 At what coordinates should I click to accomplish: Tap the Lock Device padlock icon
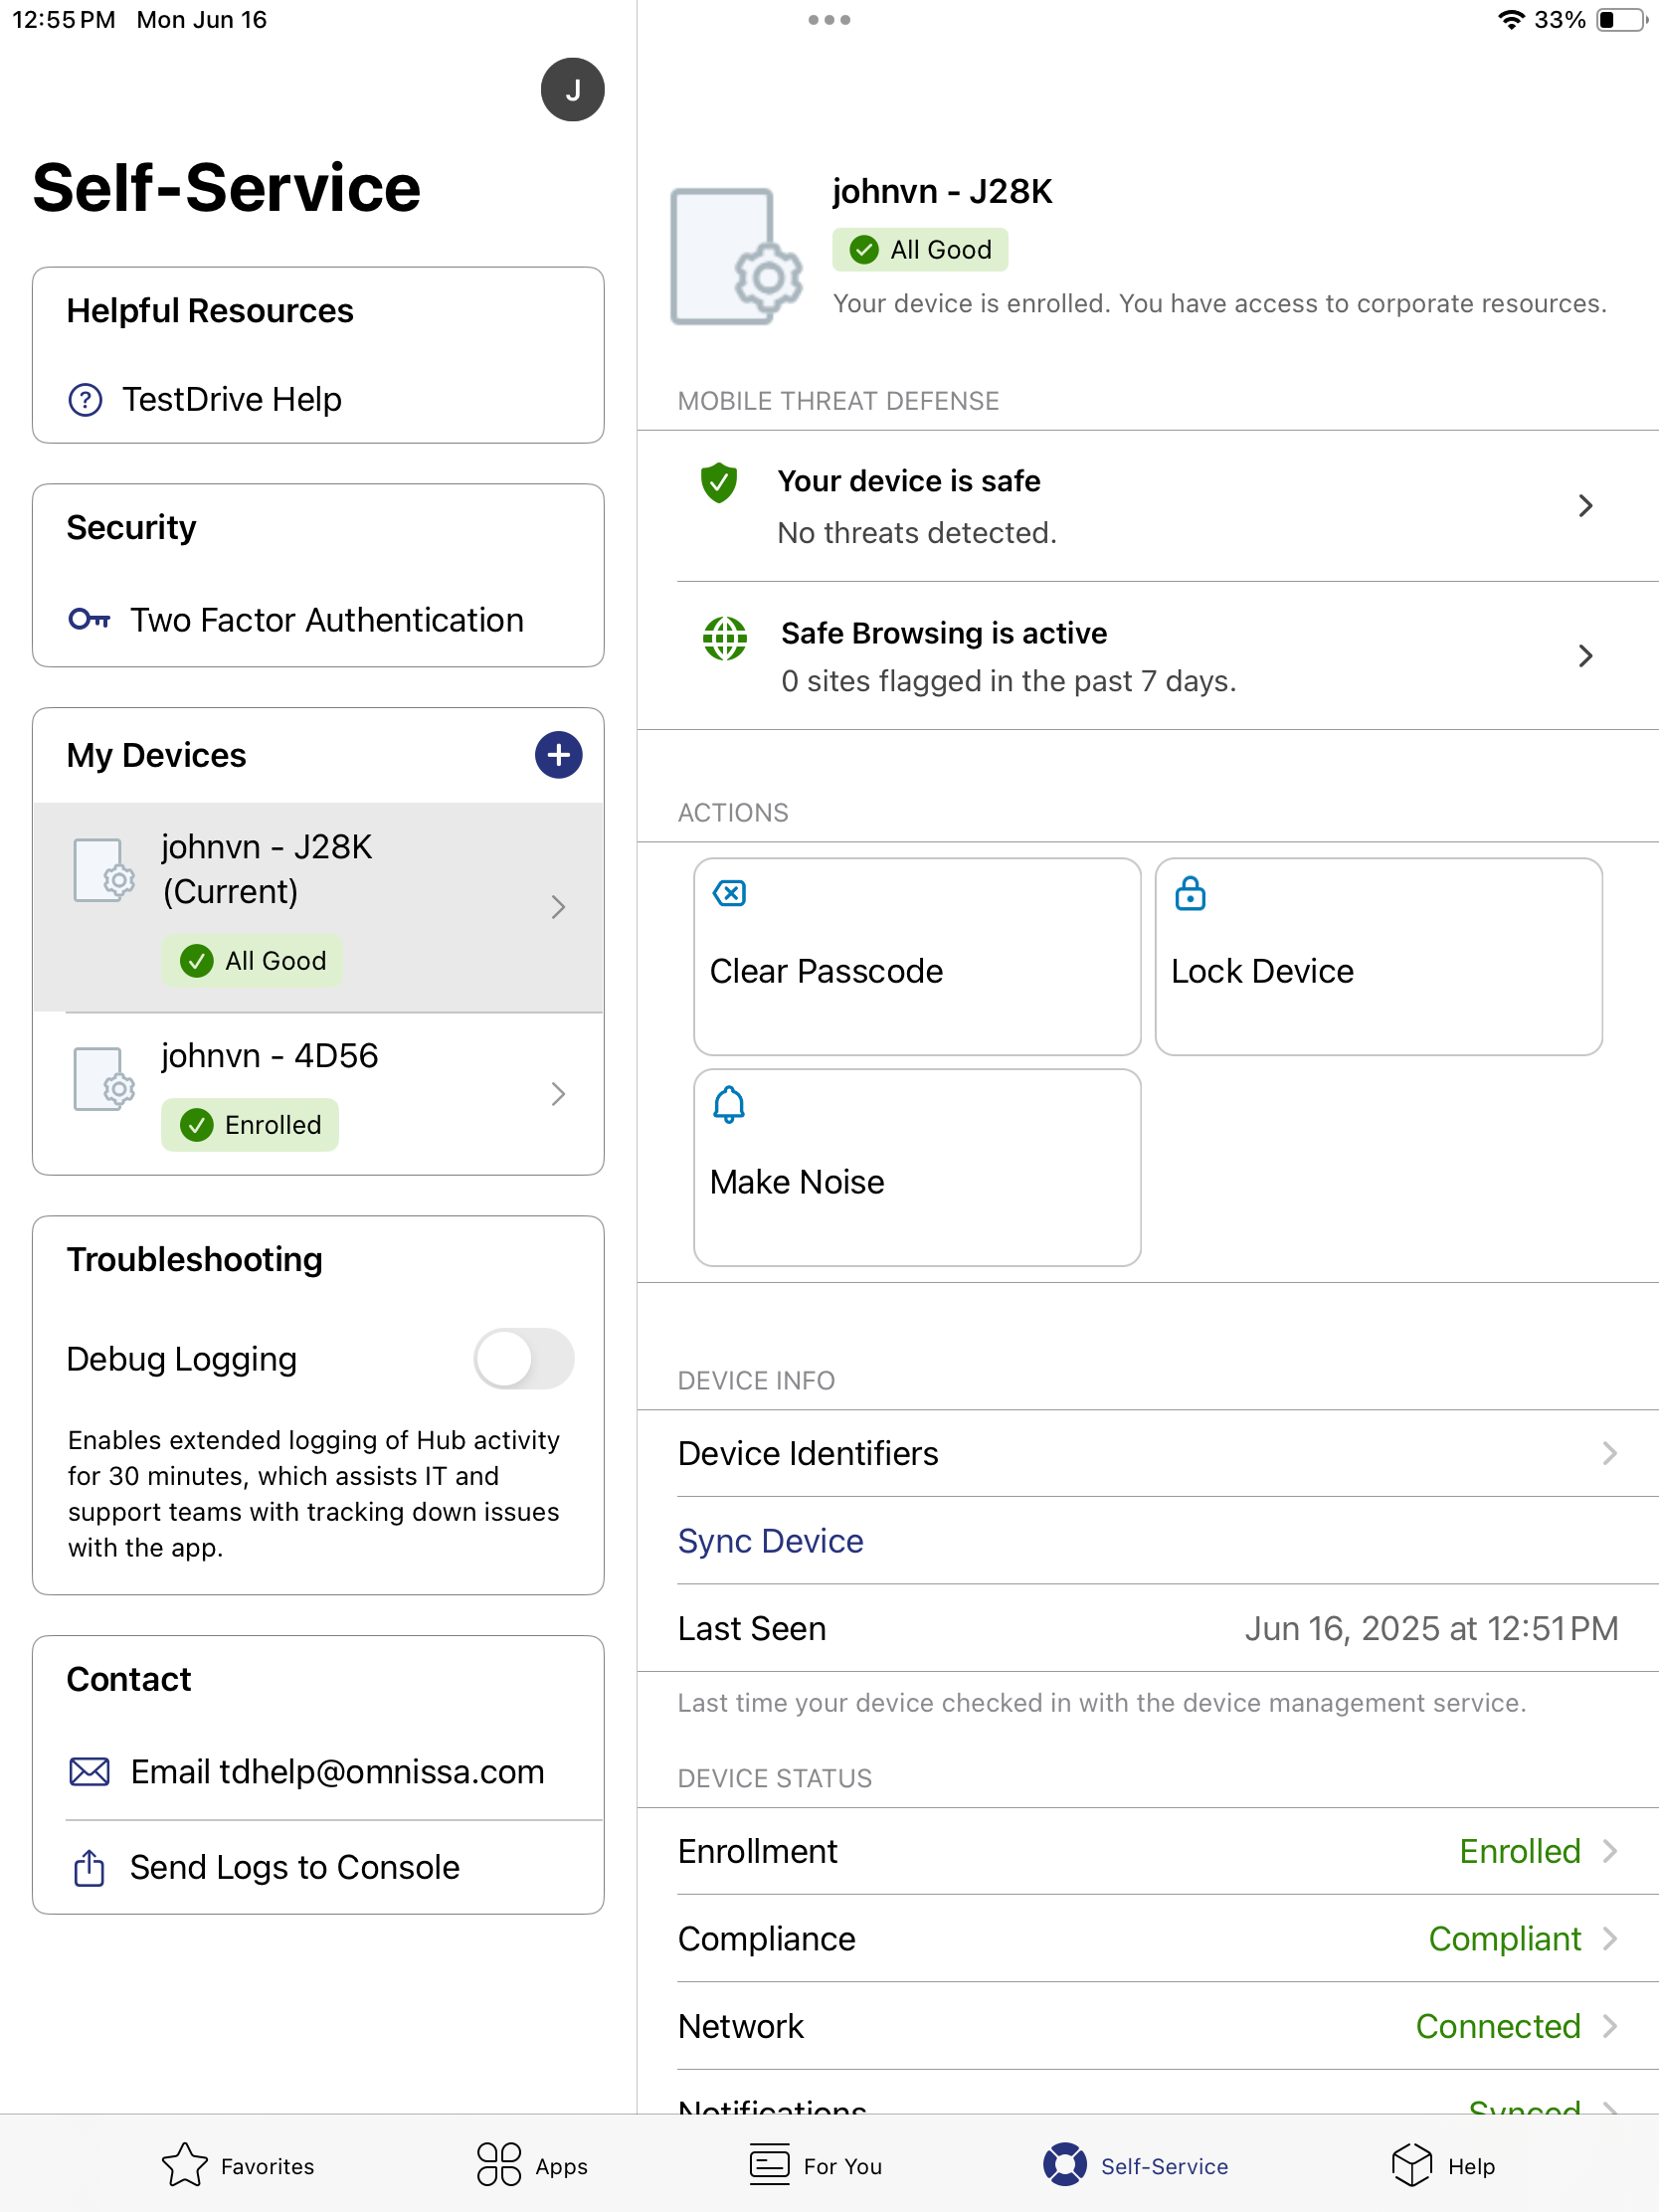click(x=1189, y=893)
